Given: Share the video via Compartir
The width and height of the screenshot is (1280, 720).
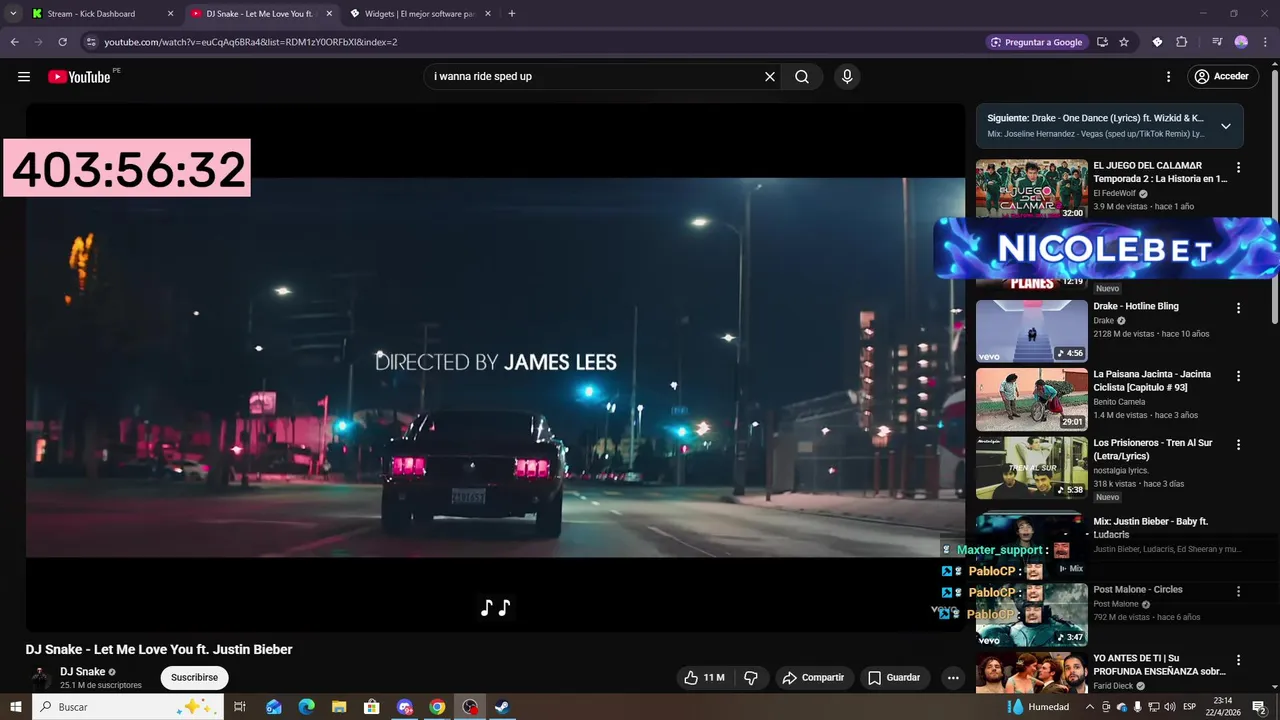Looking at the screenshot, I should 813,678.
